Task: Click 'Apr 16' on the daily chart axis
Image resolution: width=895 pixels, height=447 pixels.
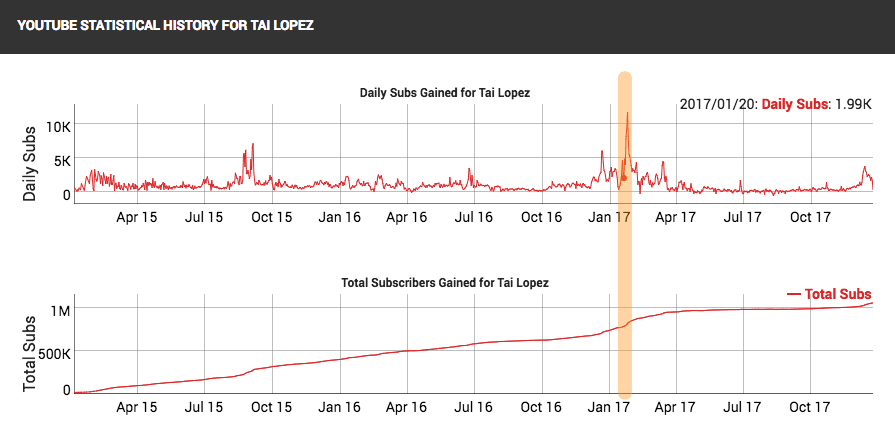Action: pos(407,218)
